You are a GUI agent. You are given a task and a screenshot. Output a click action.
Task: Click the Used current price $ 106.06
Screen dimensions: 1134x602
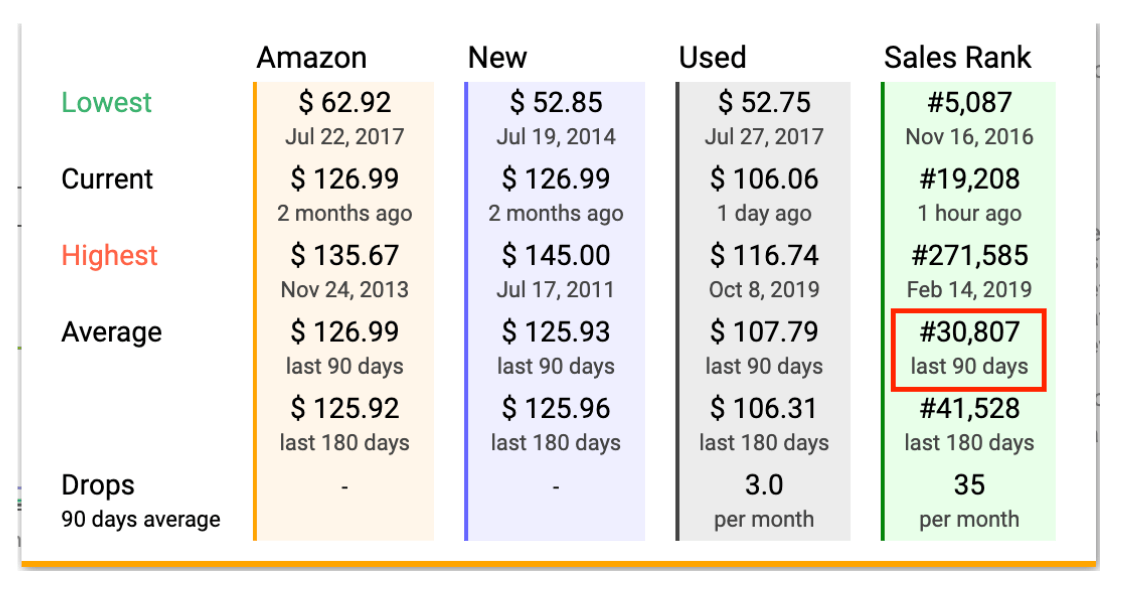764,179
